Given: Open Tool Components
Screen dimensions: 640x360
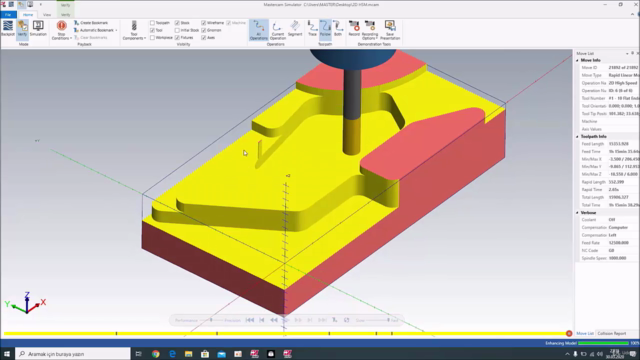Looking at the screenshot, I should coord(134,30).
